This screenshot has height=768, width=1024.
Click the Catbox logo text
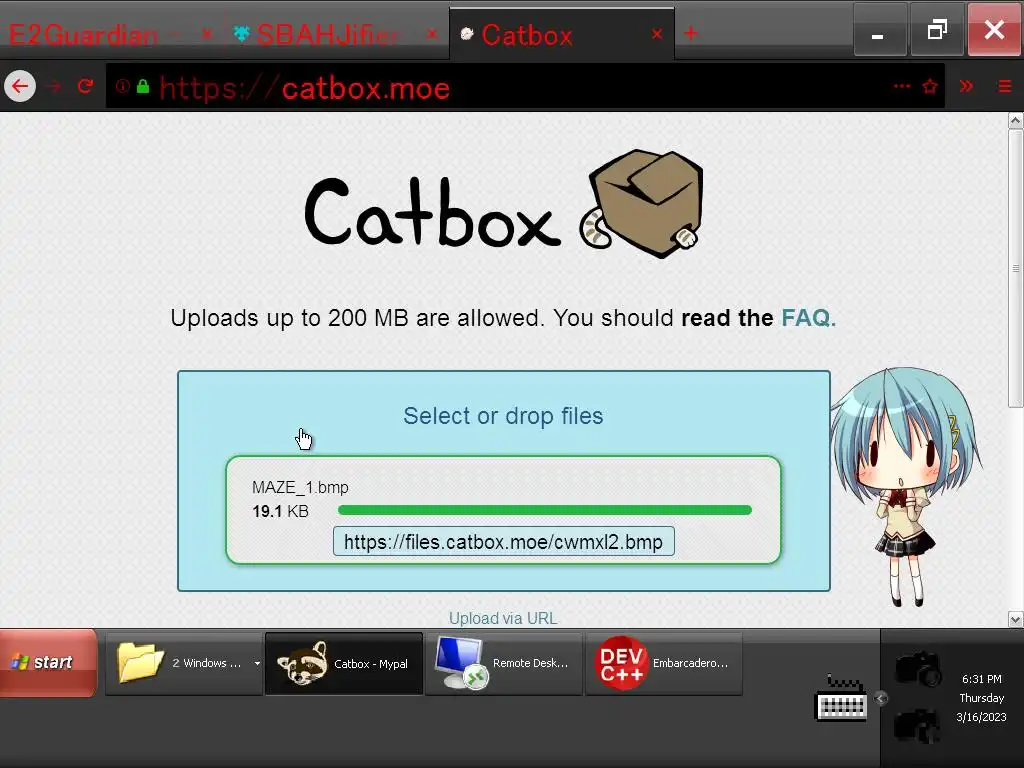tap(432, 213)
